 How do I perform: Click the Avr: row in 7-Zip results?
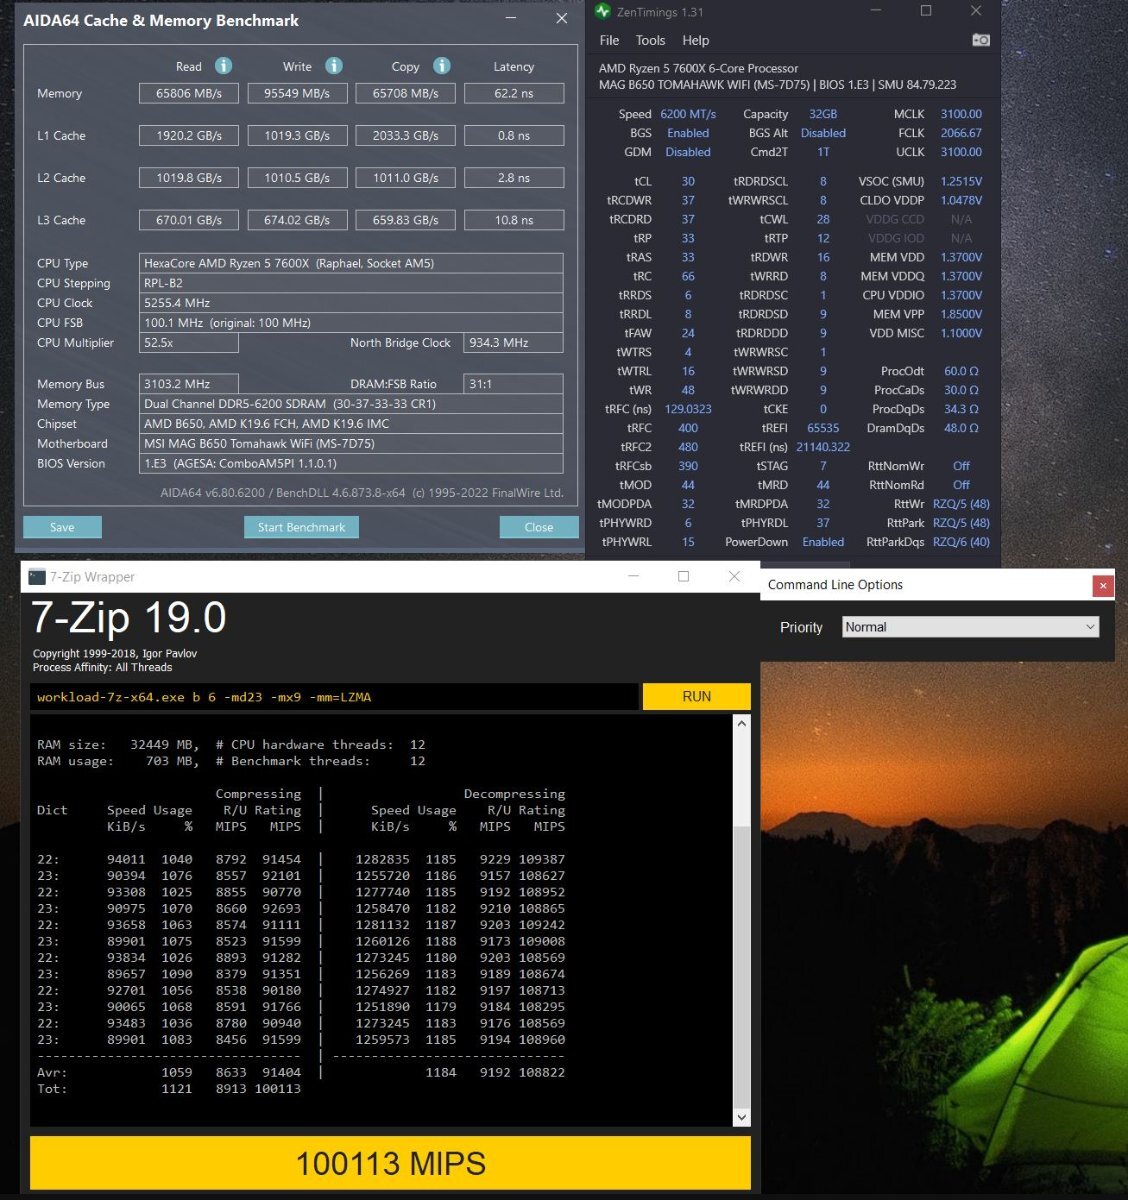tap(301, 1072)
